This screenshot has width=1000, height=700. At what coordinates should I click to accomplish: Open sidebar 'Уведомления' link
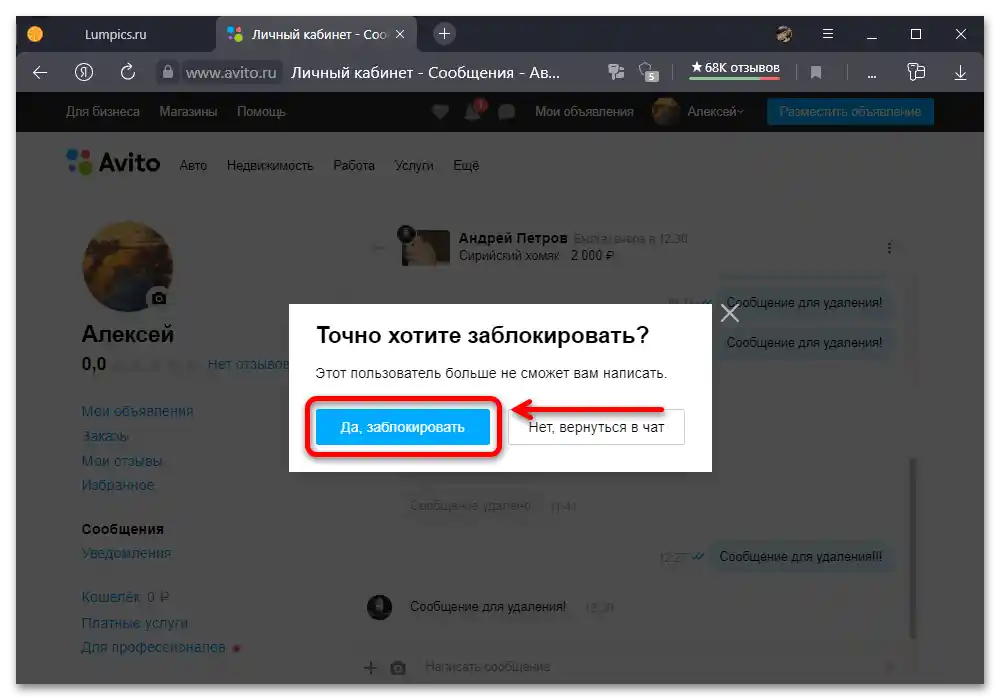[x=126, y=553]
